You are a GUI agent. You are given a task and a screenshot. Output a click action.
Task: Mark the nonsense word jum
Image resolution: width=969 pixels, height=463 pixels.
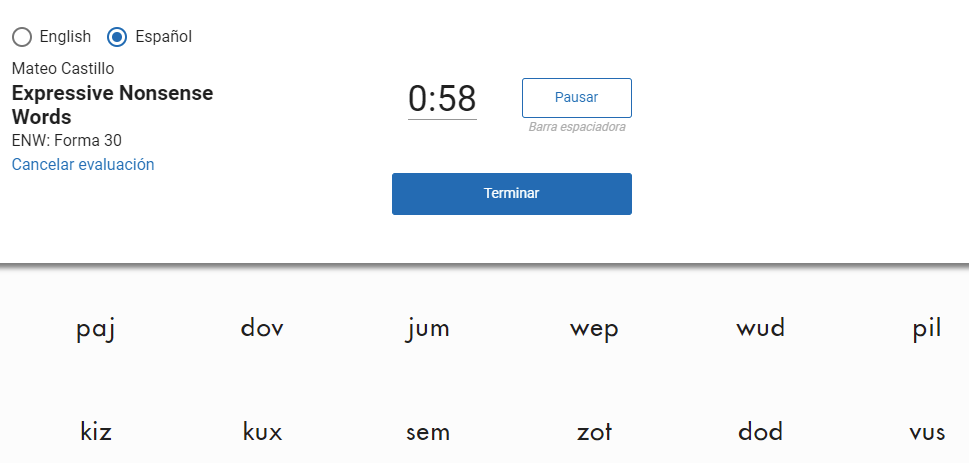[x=428, y=328]
